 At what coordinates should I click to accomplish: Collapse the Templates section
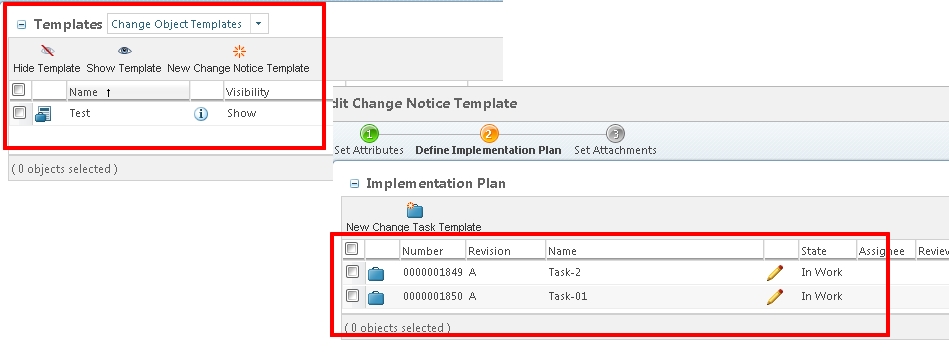22,25
